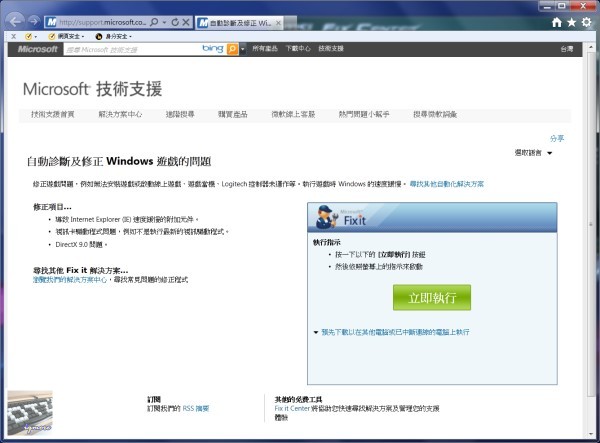Click the green 立即執行 button
This screenshot has height=443, width=600.
(432, 297)
